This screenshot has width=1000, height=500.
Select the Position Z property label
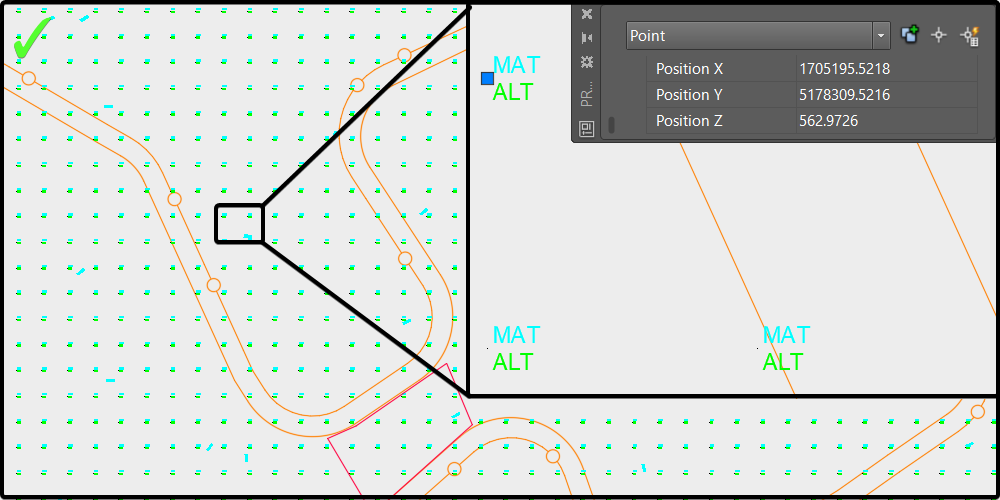click(x=722, y=121)
